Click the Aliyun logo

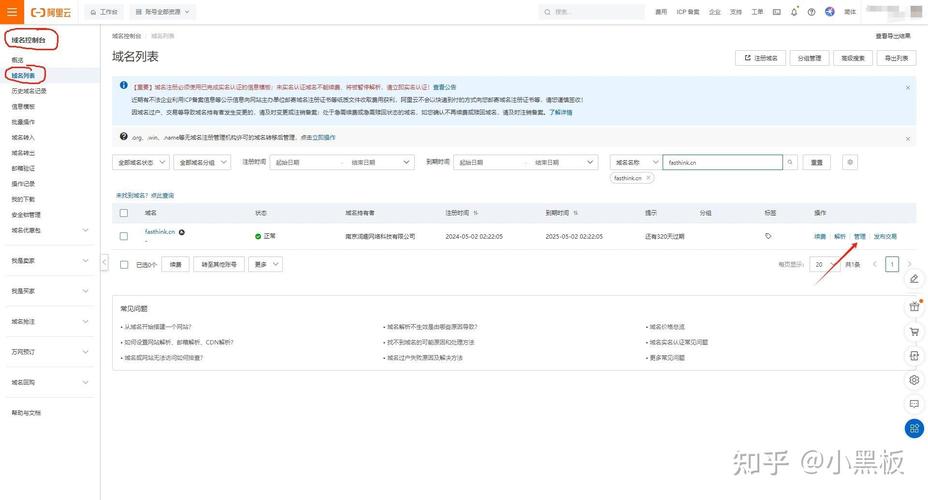pos(51,12)
